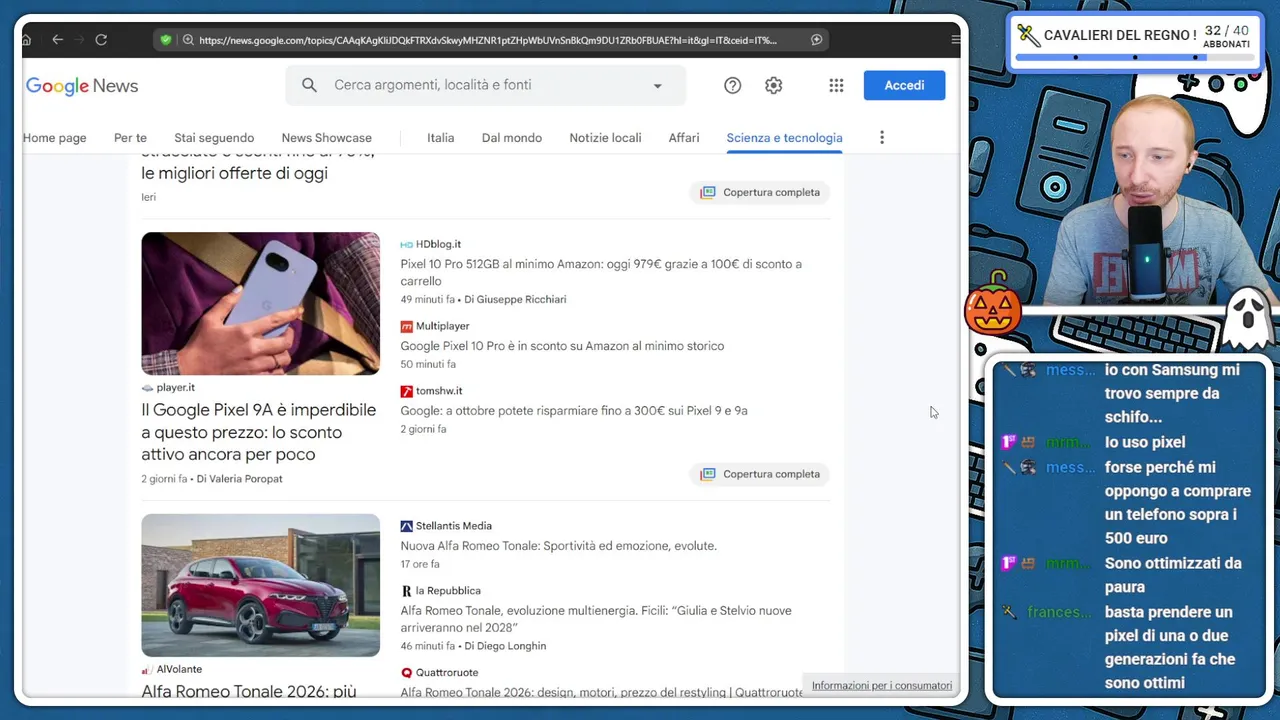Click the player.it source logo
Image resolution: width=1280 pixels, height=720 pixels.
tap(147, 388)
